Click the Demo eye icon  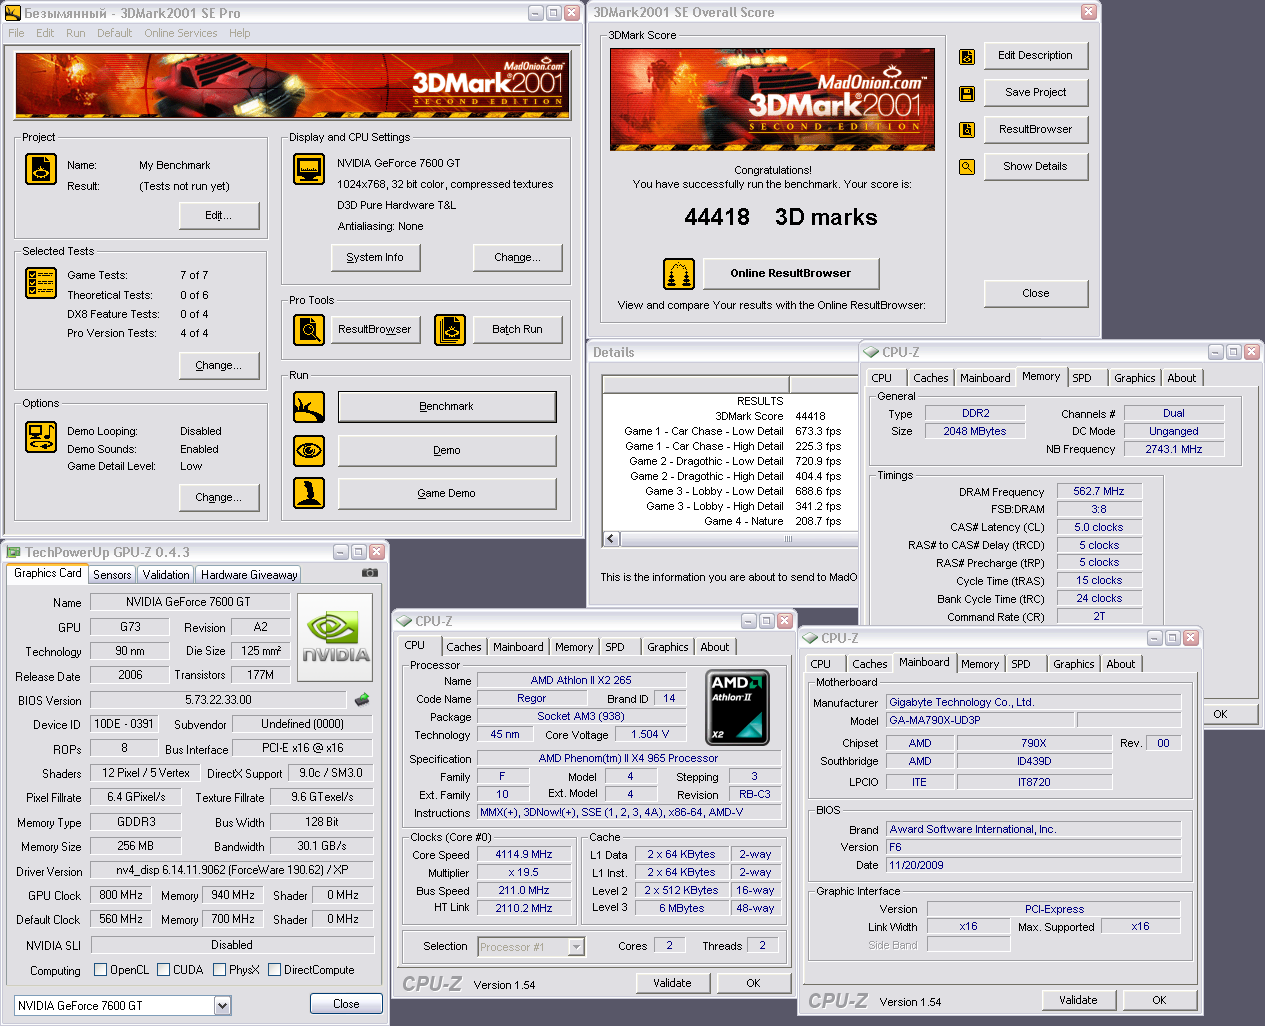309,450
